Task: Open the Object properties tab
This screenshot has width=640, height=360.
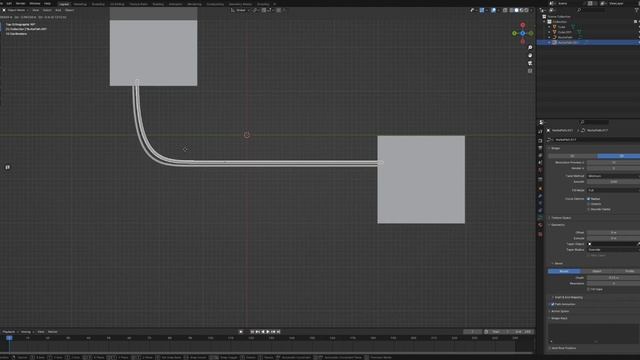Action: coord(540,189)
